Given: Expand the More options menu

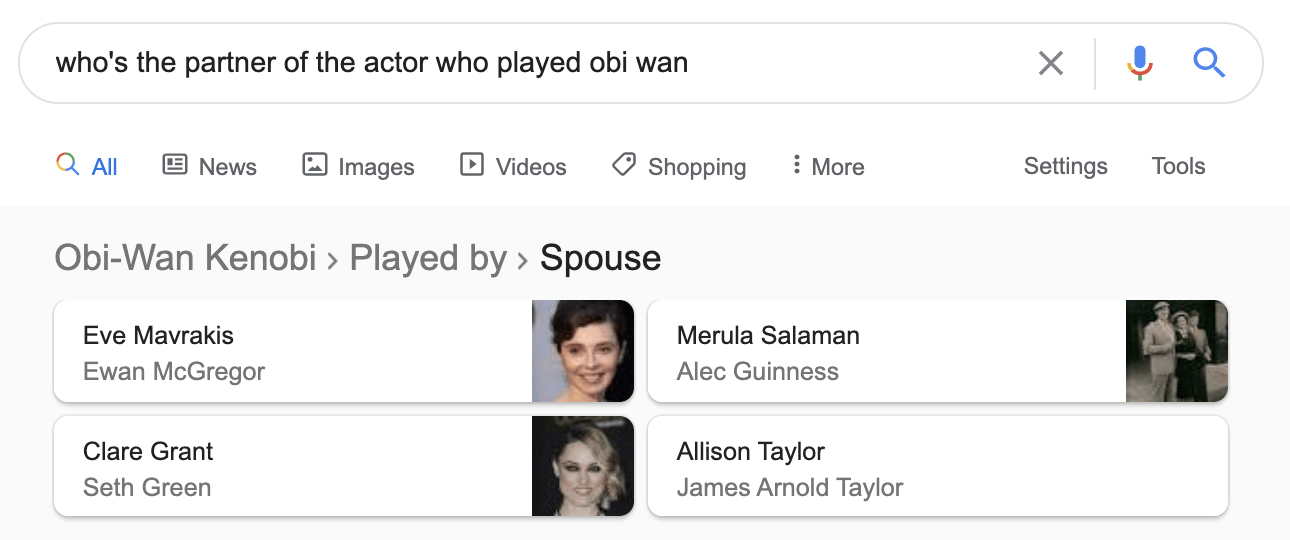Looking at the screenshot, I should tap(828, 166).
